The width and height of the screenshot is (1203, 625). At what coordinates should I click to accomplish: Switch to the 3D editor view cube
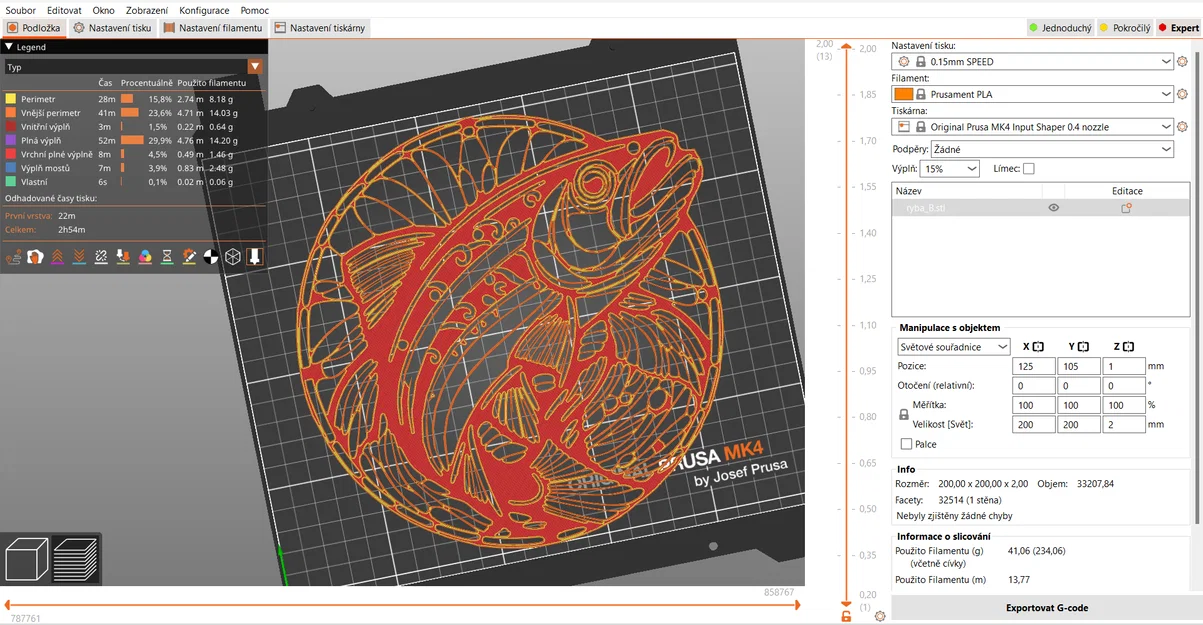coord(27,558)
